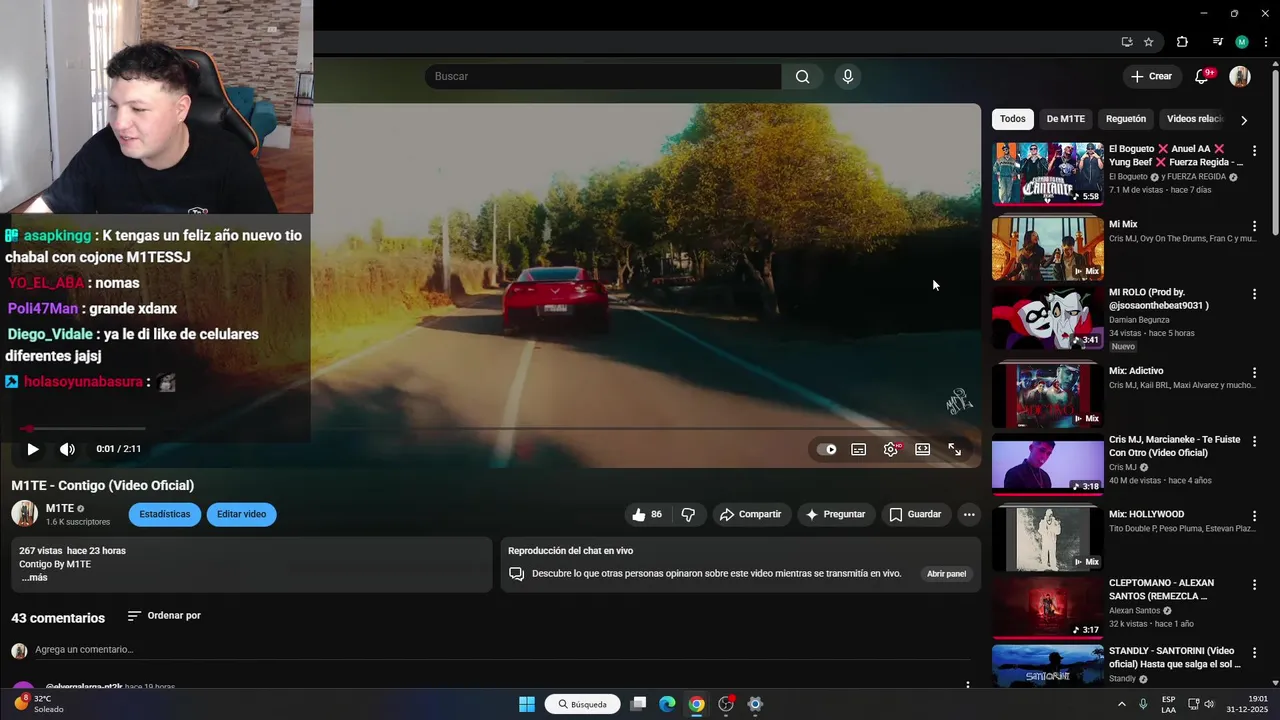Open OBS Studio from taskbar
This screenshot has height=720, width=1280.
(726, 704)
